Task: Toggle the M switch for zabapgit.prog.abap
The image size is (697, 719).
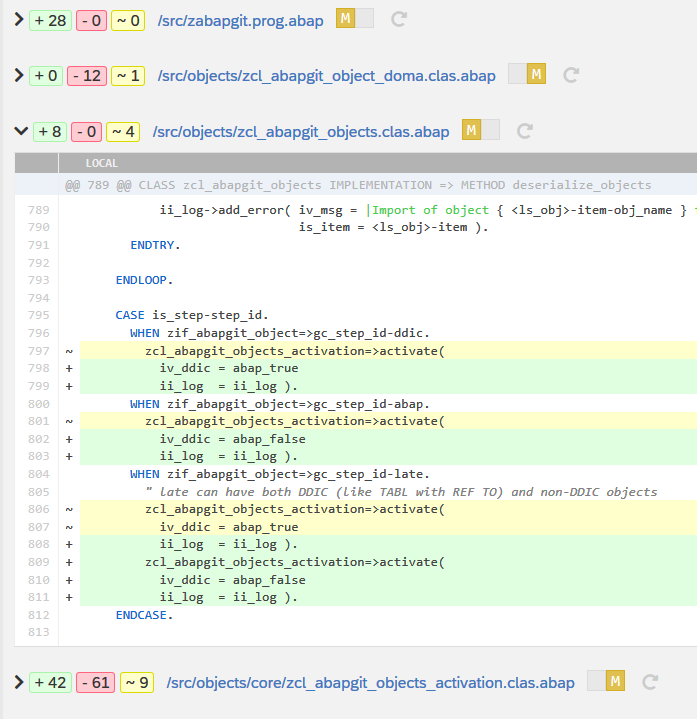Action: 354,19
